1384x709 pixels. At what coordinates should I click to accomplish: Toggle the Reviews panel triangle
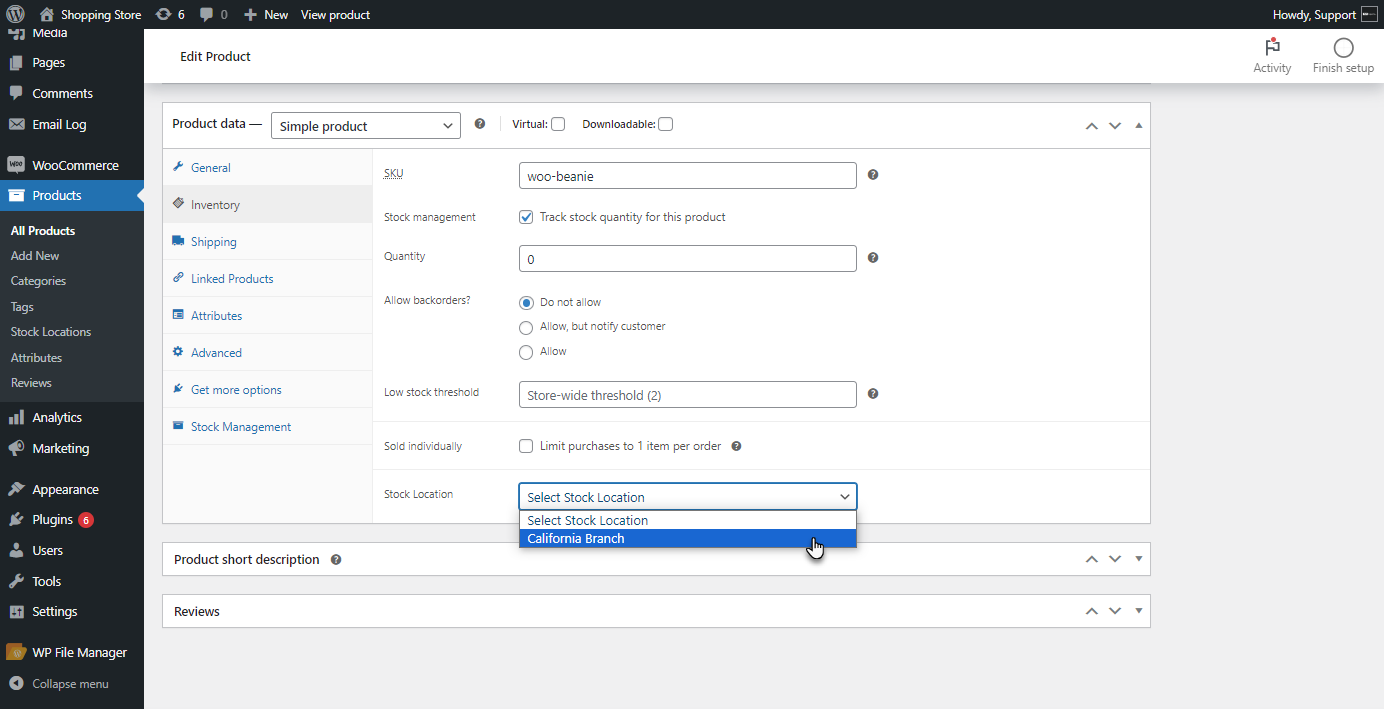pos(1139,611)
